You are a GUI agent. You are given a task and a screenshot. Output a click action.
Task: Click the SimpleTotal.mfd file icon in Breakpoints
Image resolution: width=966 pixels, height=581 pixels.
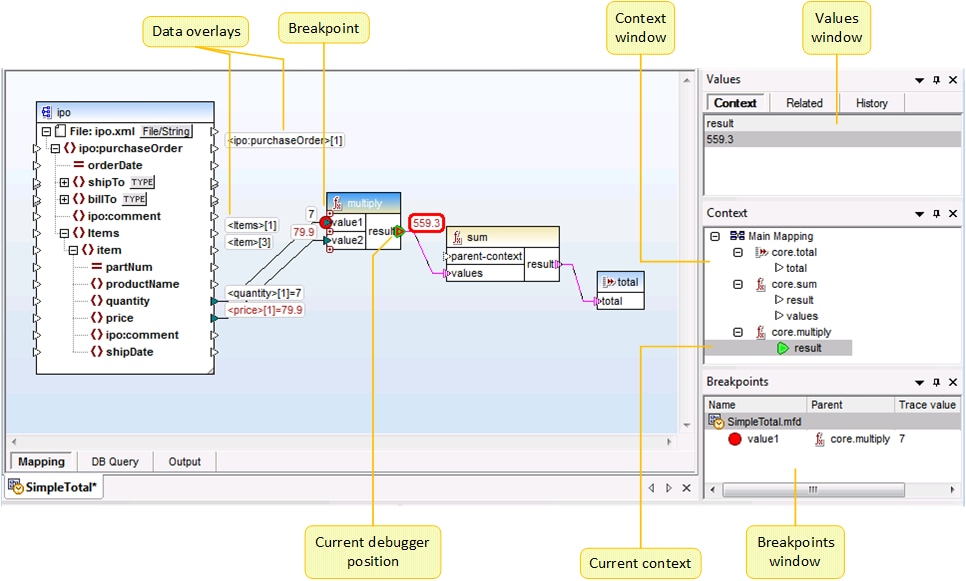[716, 423]
